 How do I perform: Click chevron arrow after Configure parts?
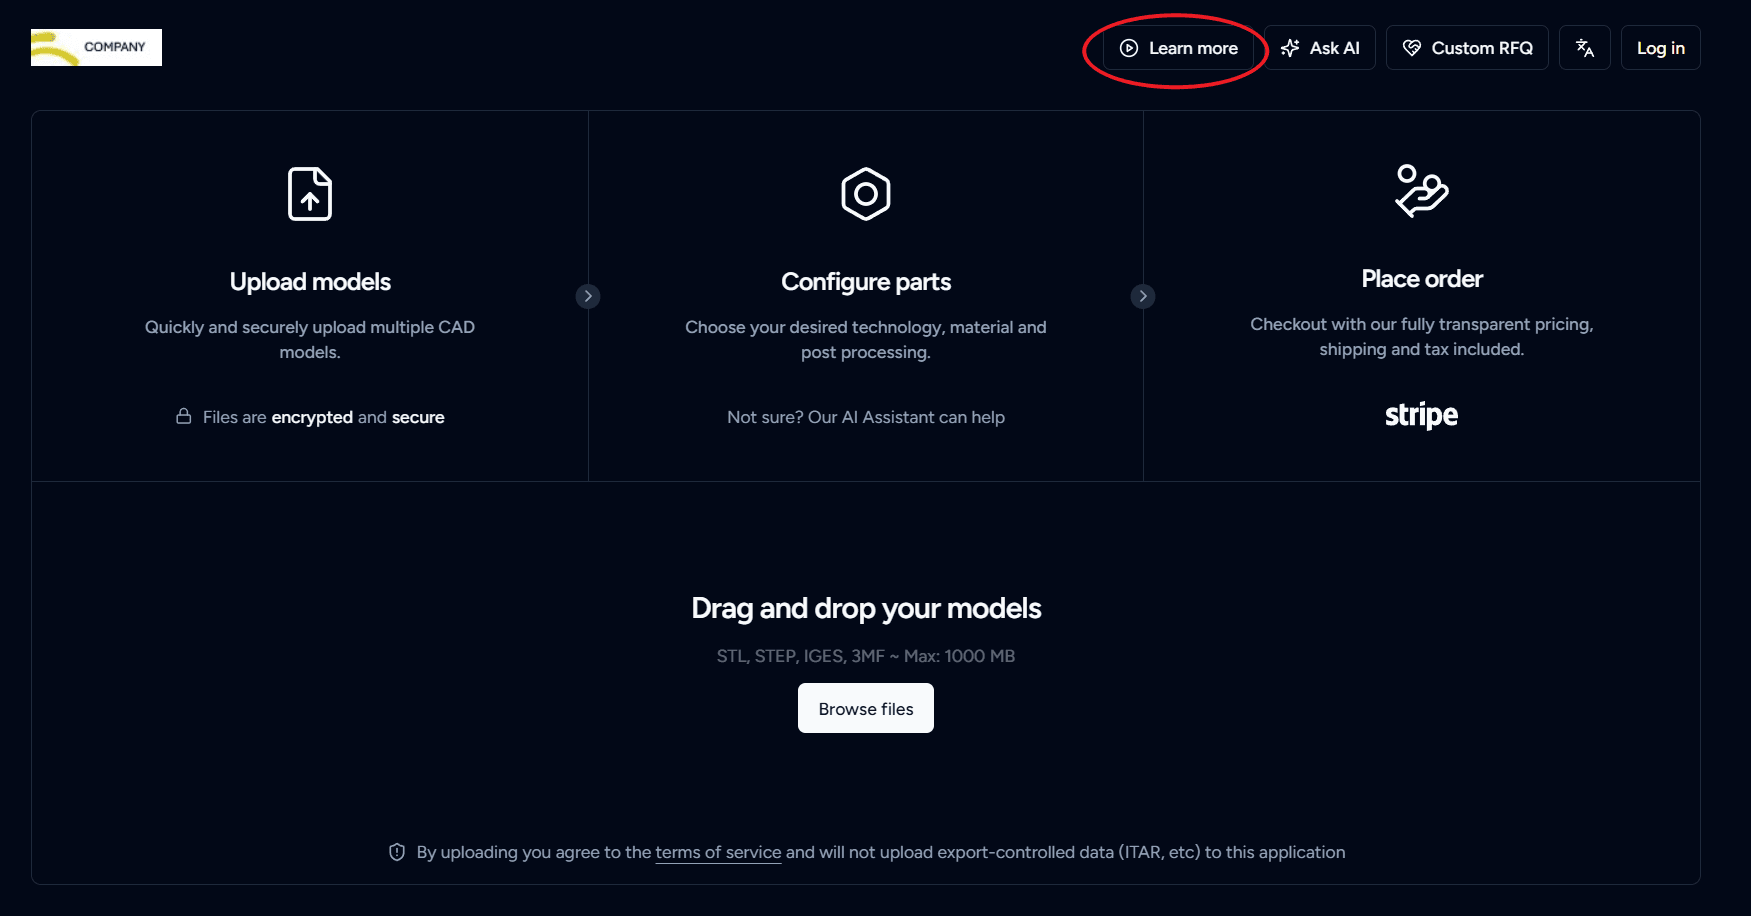pos(1143,296)
